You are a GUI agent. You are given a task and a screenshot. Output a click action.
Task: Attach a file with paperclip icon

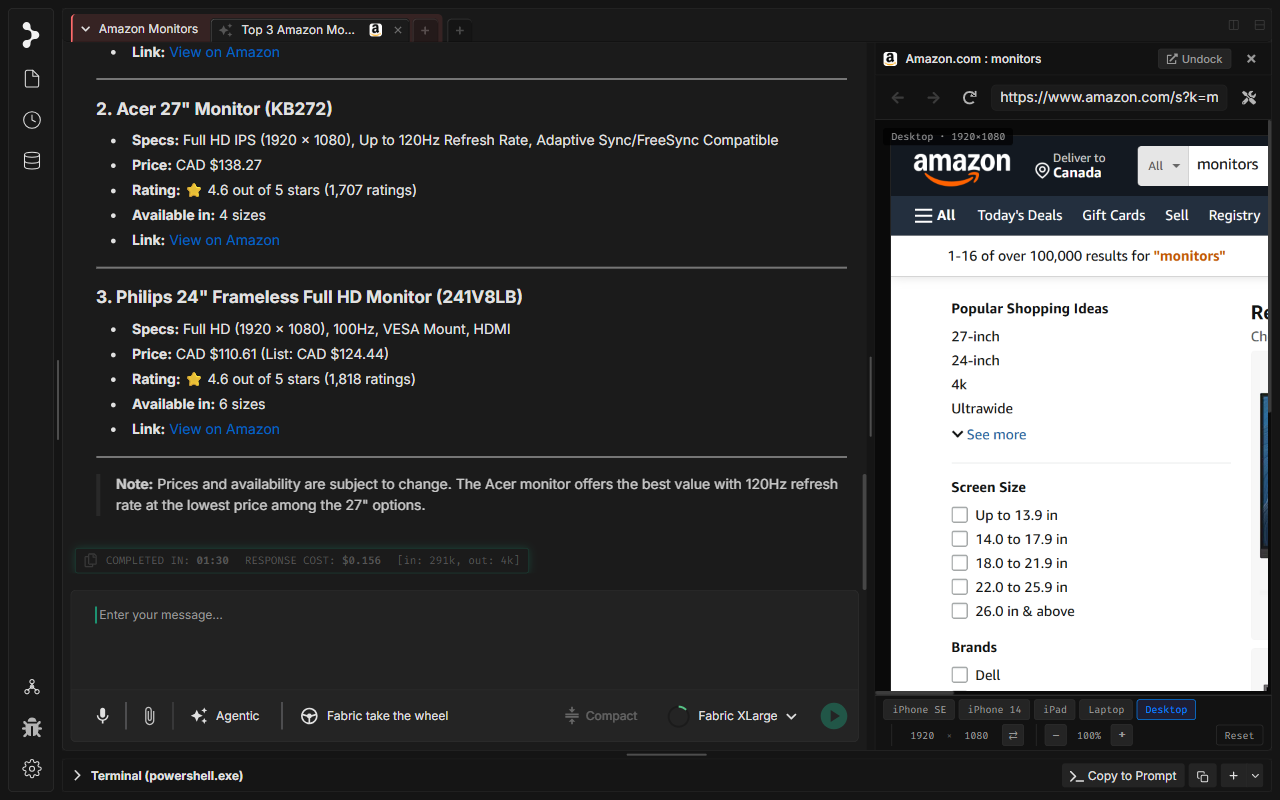[149, 716]
